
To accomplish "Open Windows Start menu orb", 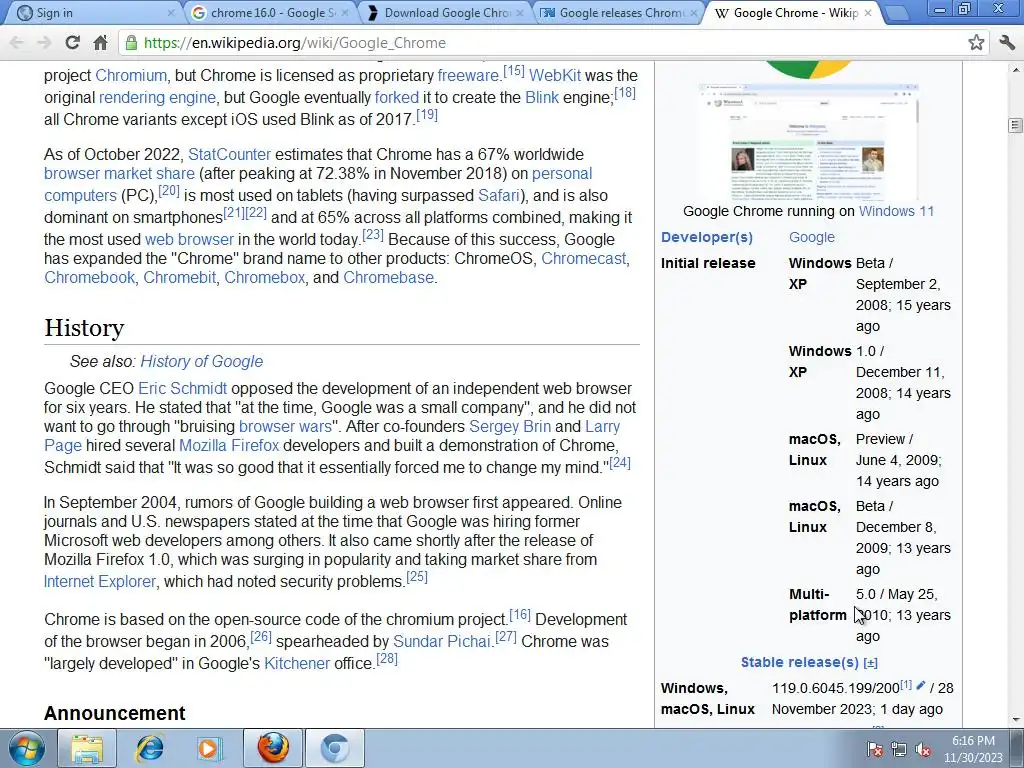I will coord(26,748).
